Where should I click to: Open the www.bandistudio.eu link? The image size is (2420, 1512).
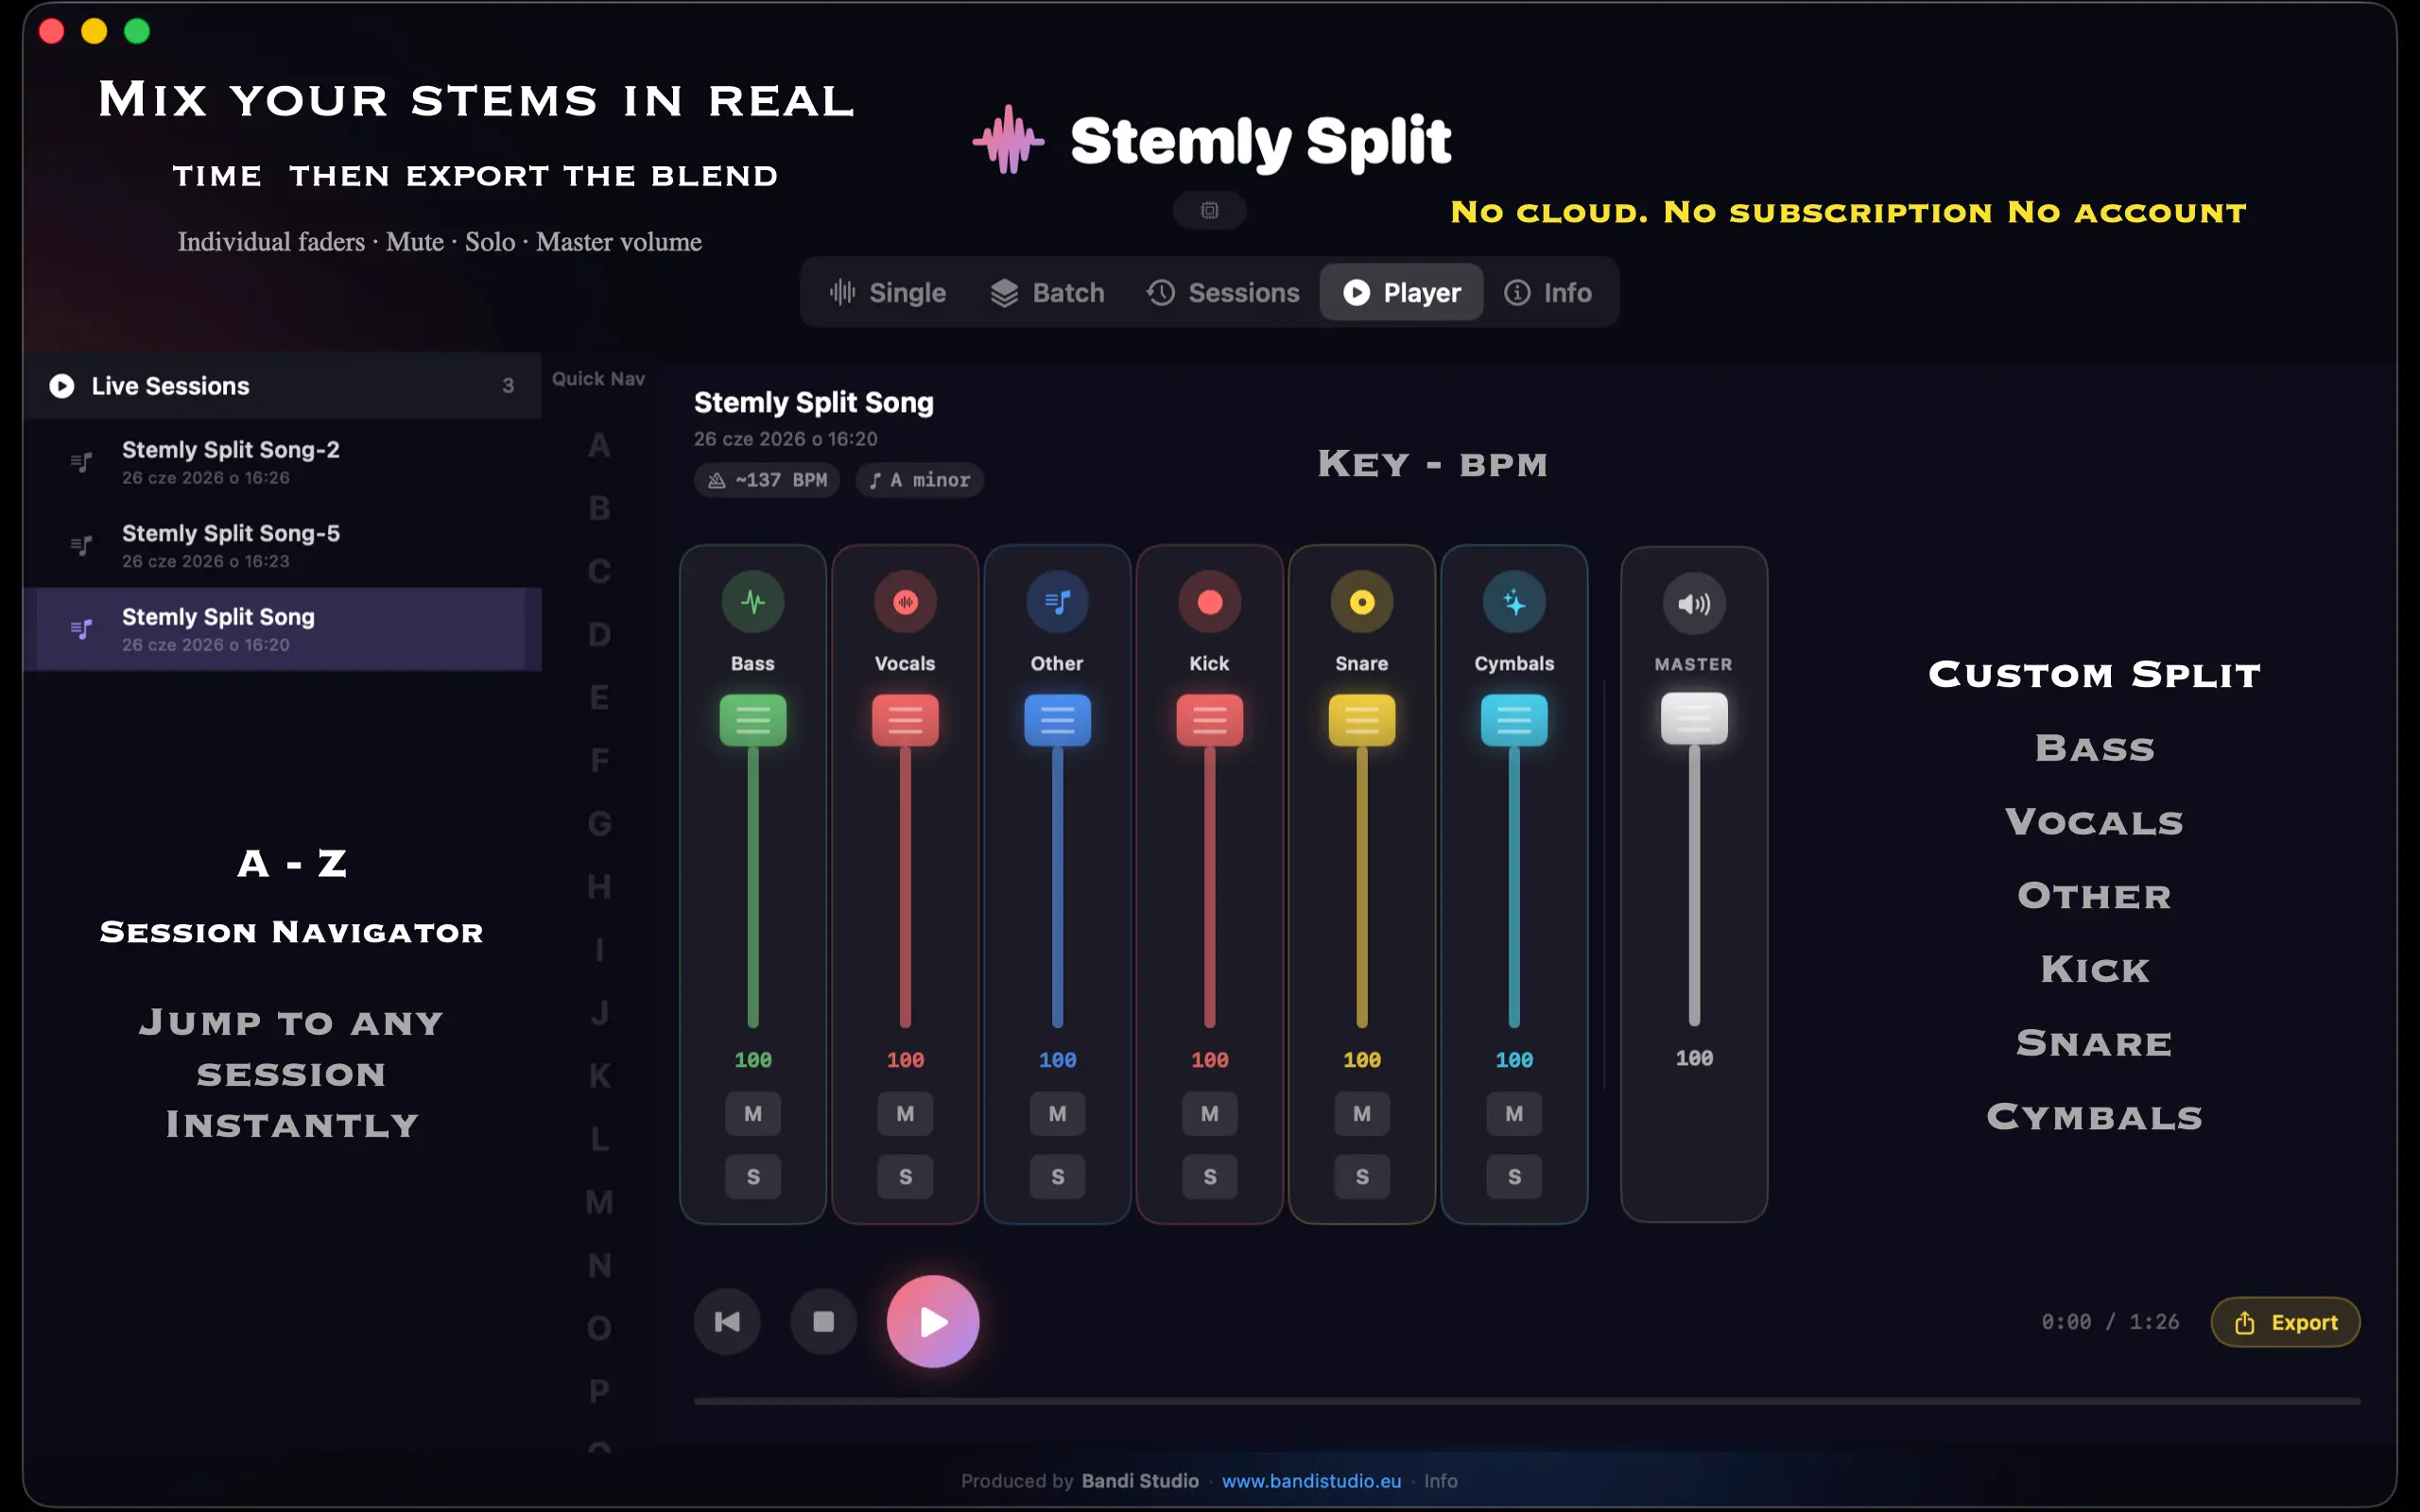tap(1311, 1481)
